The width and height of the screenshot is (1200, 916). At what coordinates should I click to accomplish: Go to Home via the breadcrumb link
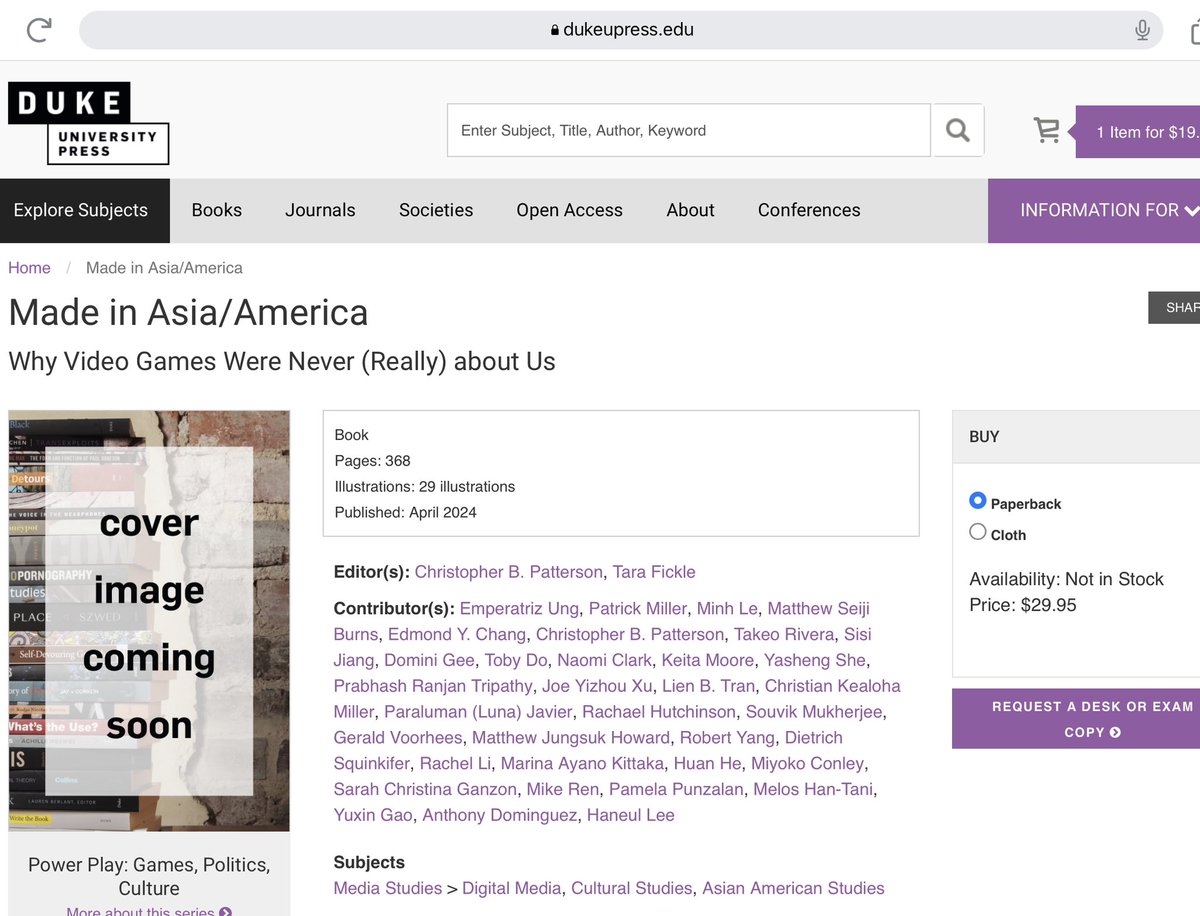click(29, 267)
